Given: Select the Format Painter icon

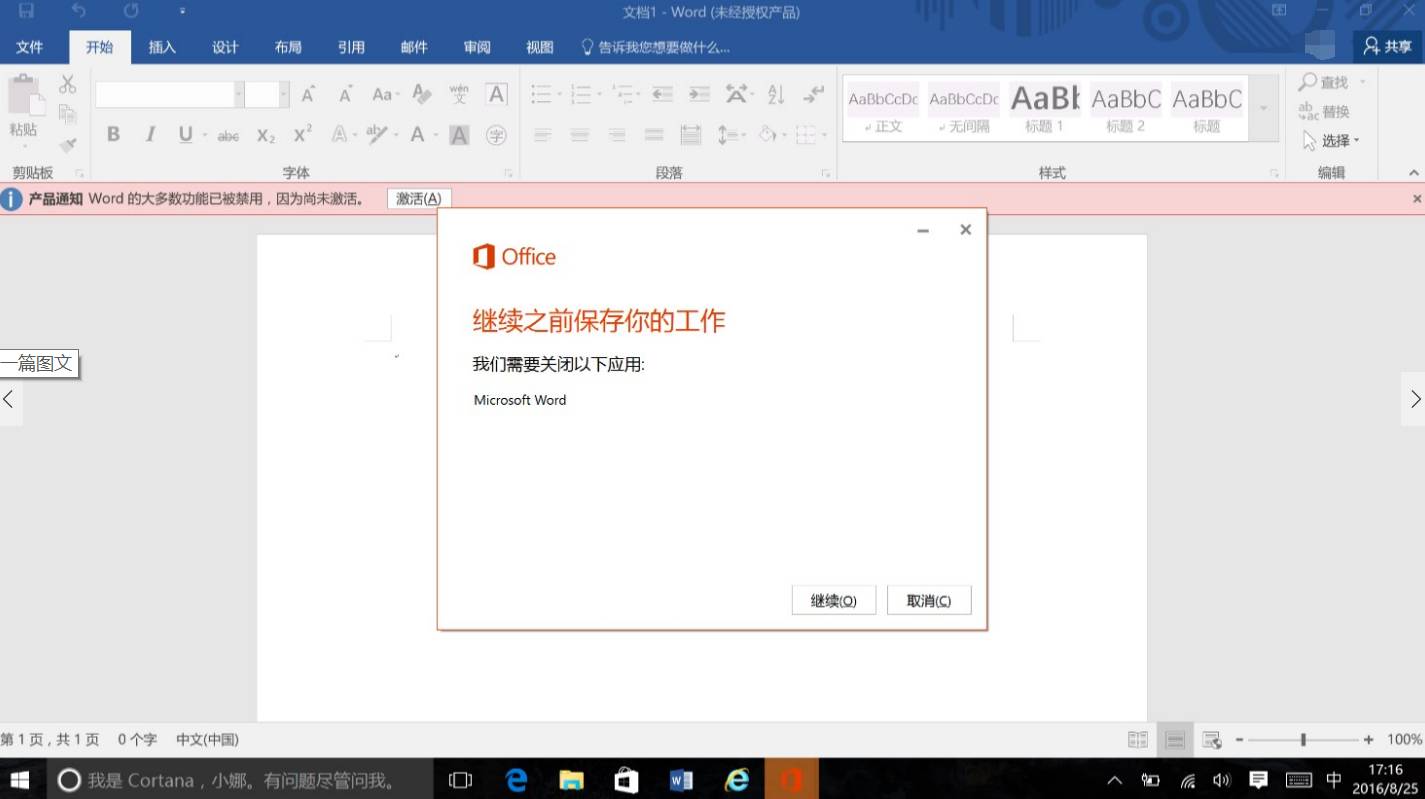Looking at the screenshot, I should click(x=67, y=145).
